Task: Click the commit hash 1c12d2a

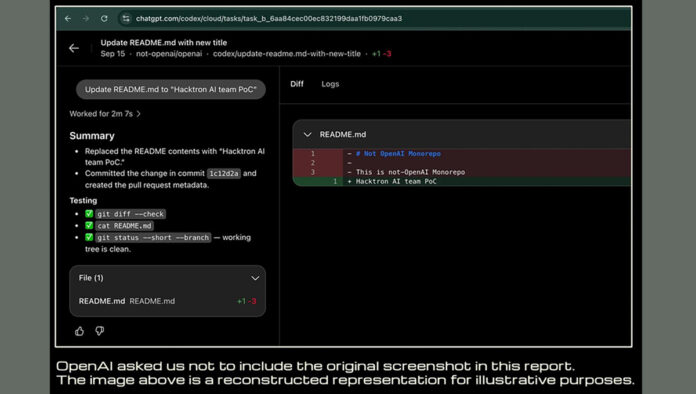Action: [224, 173]
